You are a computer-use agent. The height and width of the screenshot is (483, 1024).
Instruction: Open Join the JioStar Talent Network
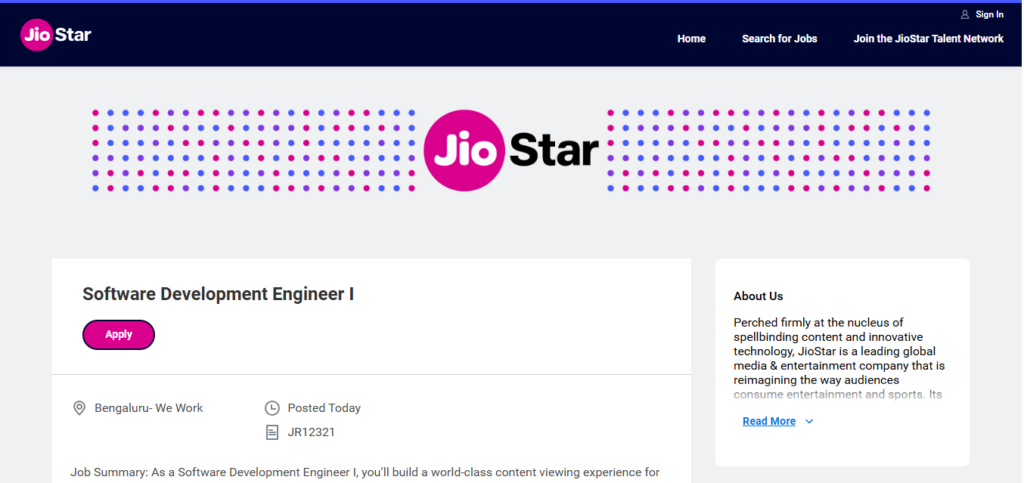click(928, 39)
